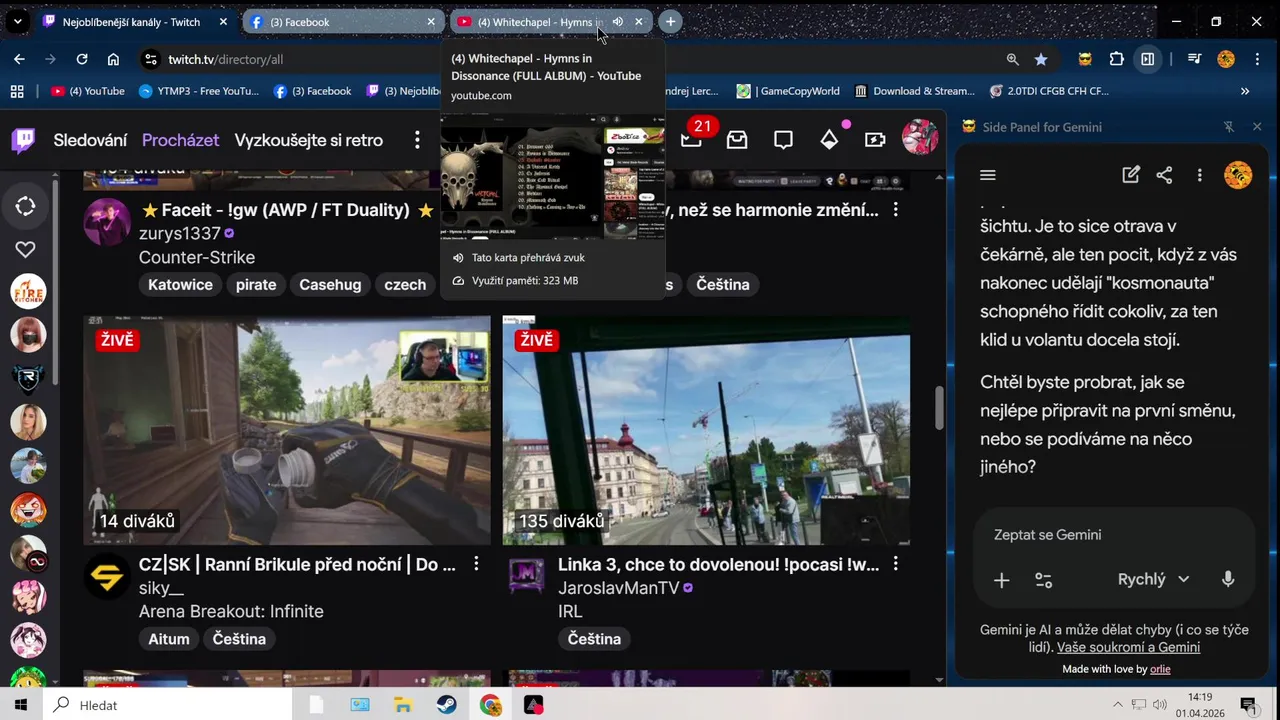Viewport: 1280px width, 720px height.
Task: Open Chrome extensions puzzle icon
Action: (x=1117, y=59)
